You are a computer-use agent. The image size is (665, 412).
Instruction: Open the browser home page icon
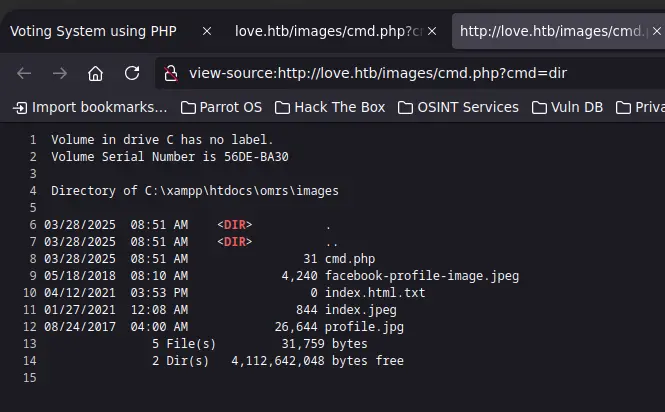pos(96,74)
